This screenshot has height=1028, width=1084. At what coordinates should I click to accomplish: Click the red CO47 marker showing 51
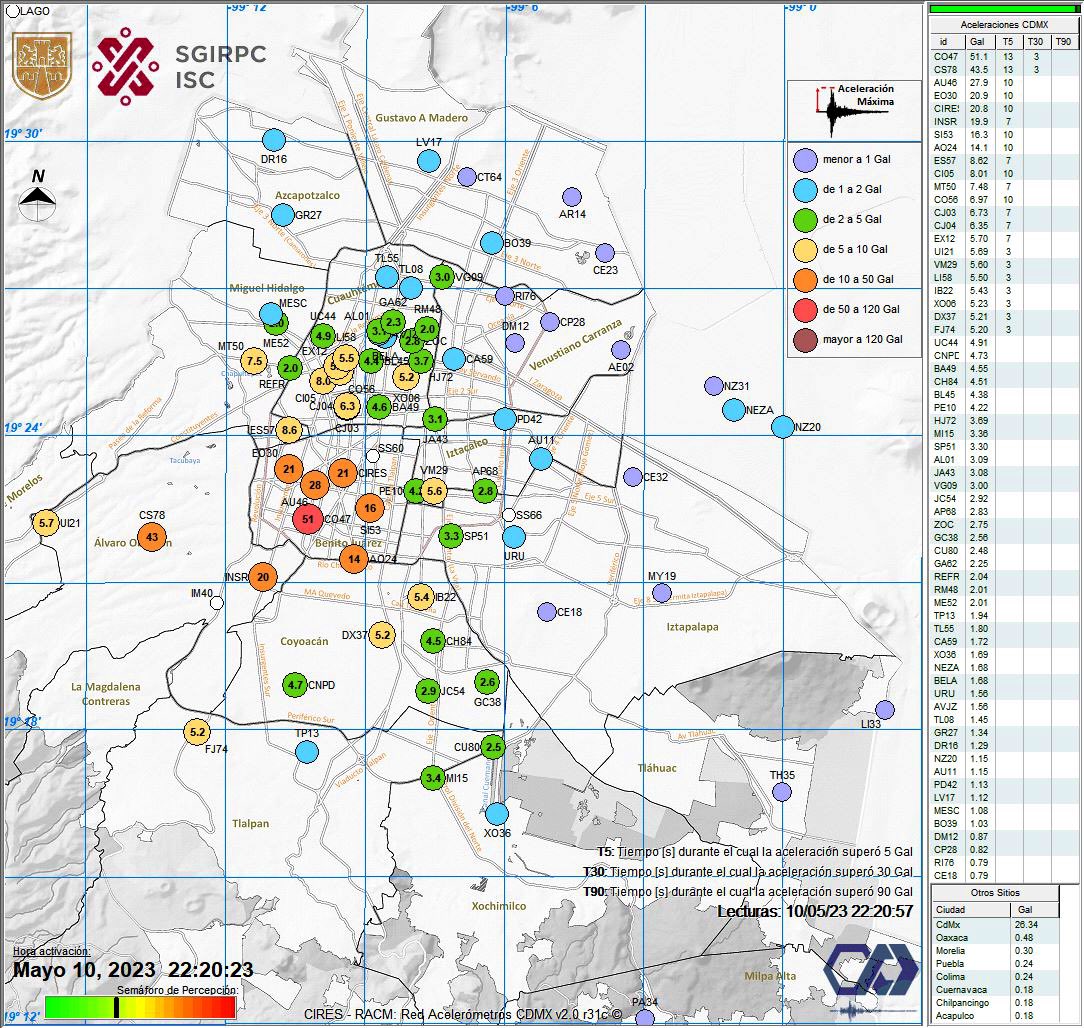coord(308,518)
